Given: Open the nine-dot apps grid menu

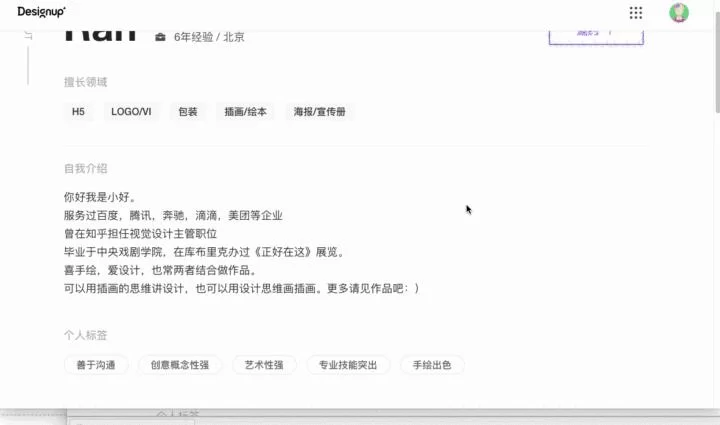Looking at the screenshot, I should click(x=636, y=13).
